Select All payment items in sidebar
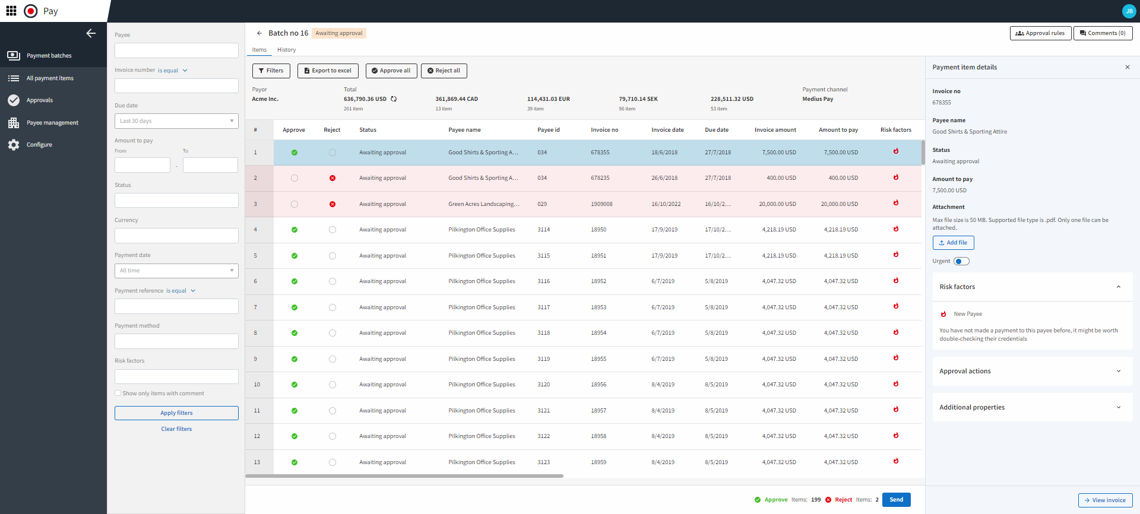This screenshot has width=1140, height=514. tap(50, 78)
